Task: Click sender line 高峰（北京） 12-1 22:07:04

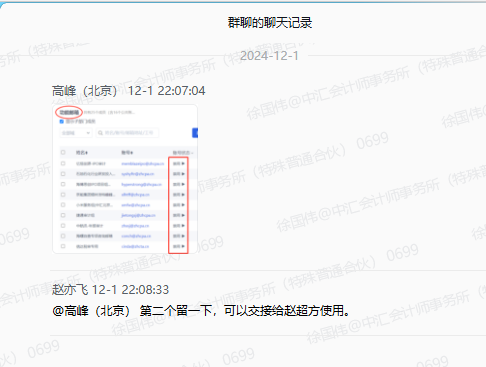Action: [x=129, y=91]
